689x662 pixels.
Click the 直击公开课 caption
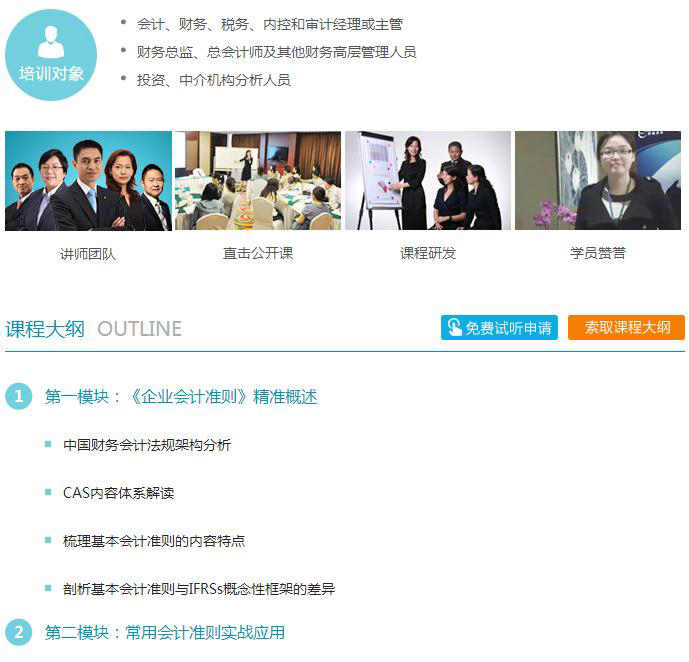[258, 253]
